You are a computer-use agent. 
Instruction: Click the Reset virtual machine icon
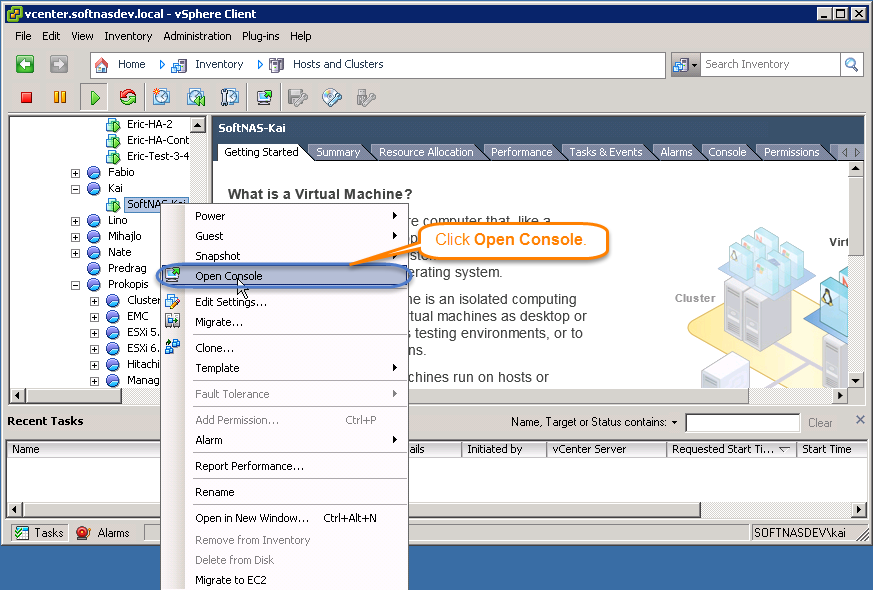127,97
